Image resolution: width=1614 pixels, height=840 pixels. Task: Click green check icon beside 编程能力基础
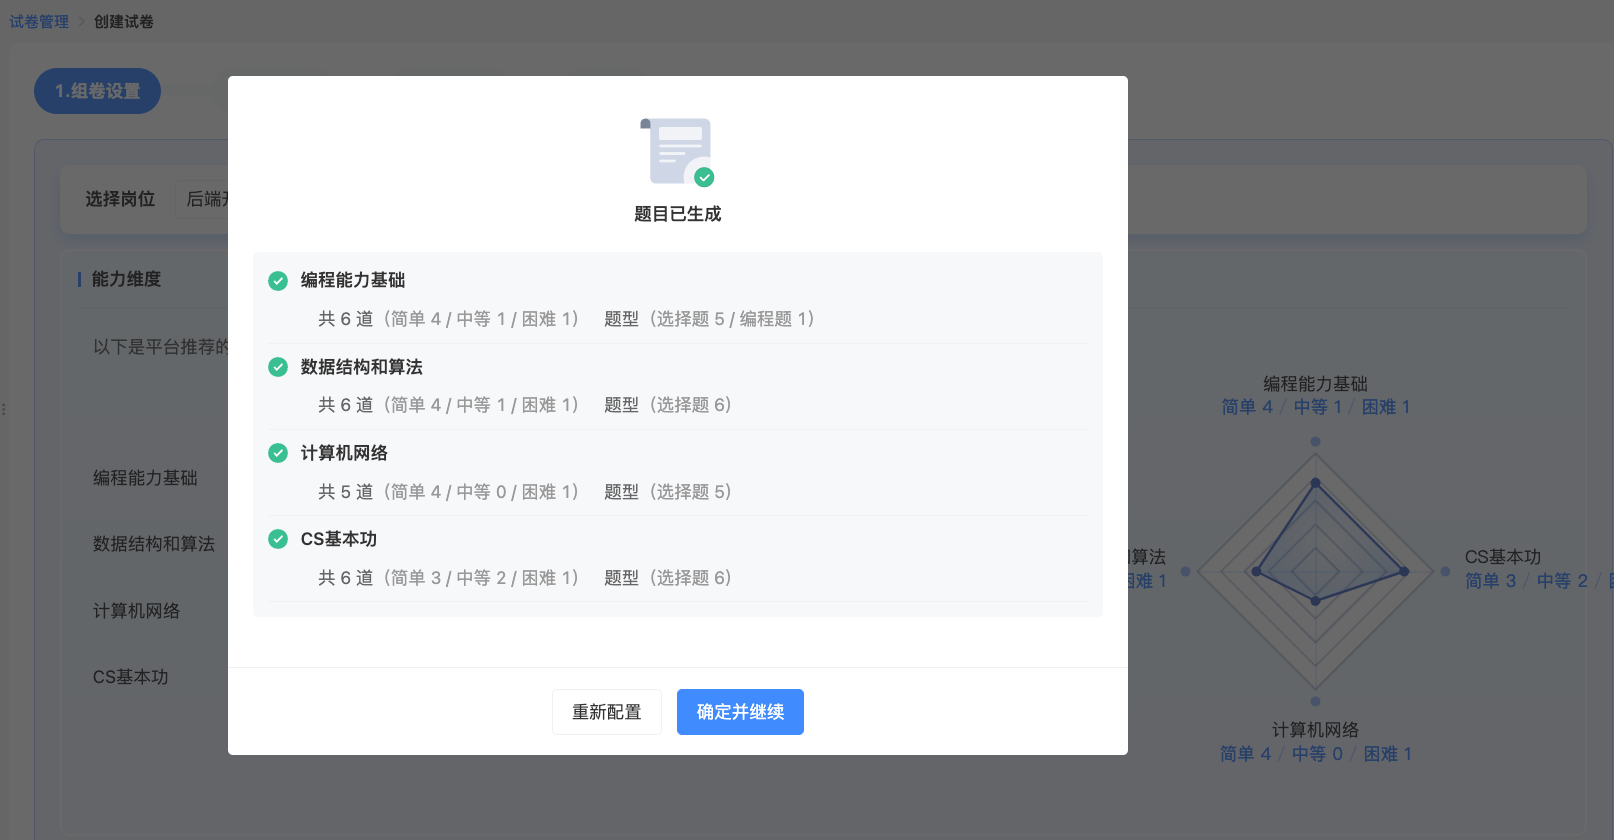[x=278, y=281]
